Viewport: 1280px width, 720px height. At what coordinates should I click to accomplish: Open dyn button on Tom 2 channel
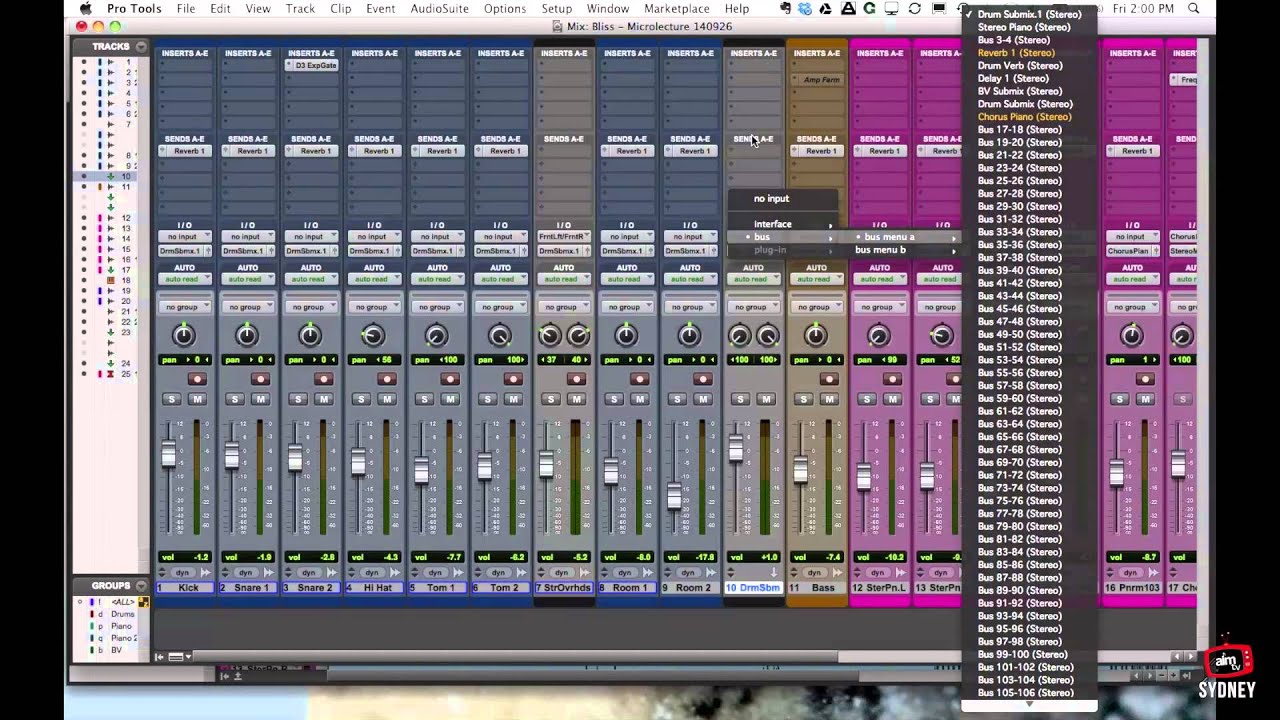(x=498, y=573)
